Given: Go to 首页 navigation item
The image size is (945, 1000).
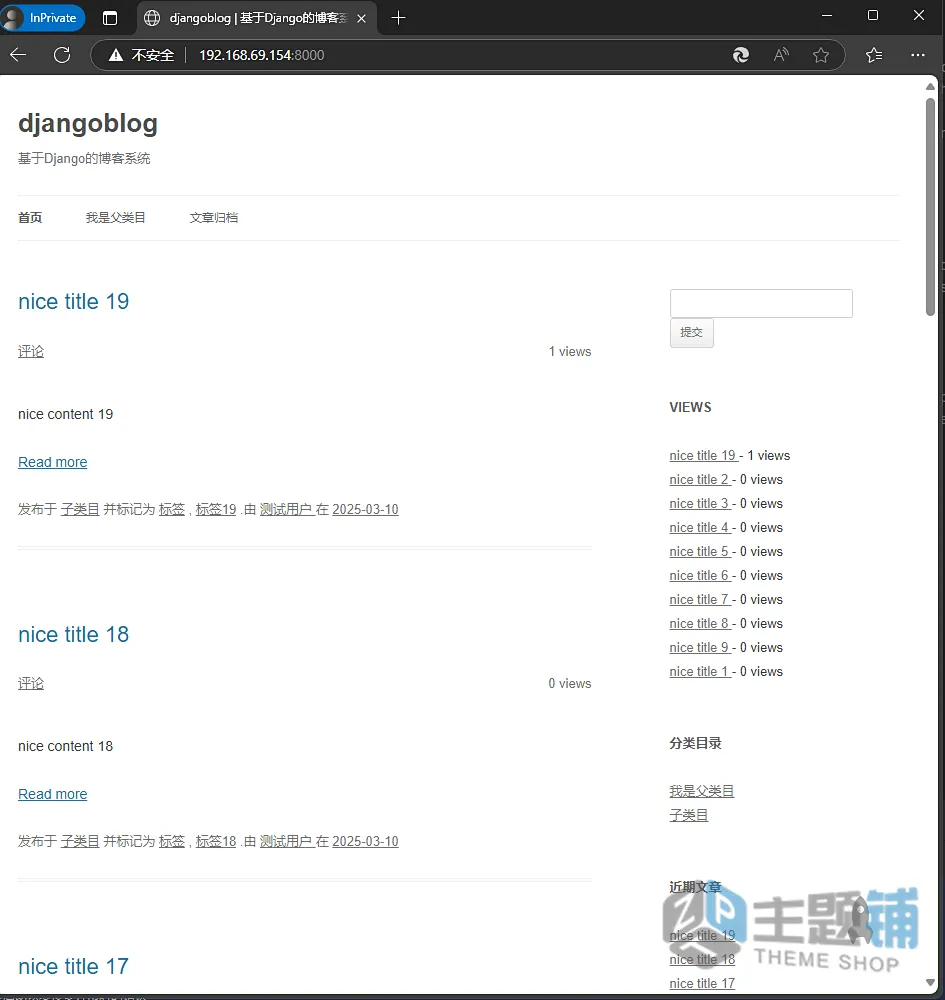Looking at the screenshot, I should point(30,218).
